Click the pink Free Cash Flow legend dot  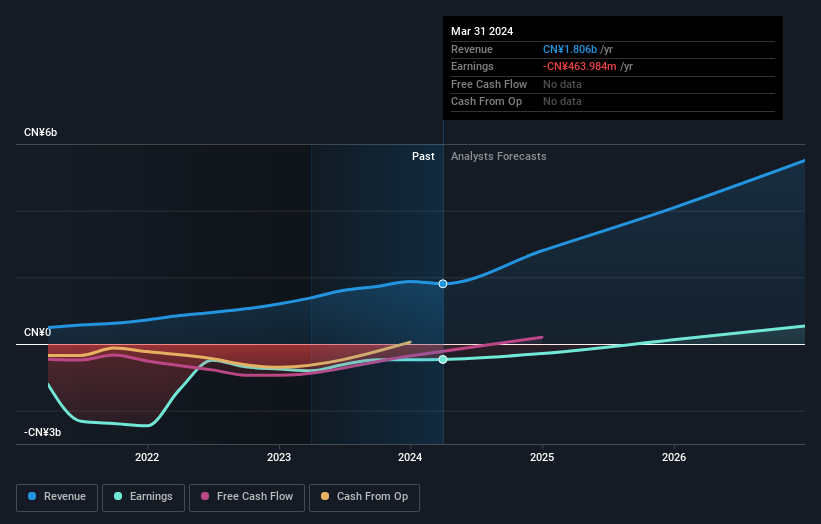[205, 496]
